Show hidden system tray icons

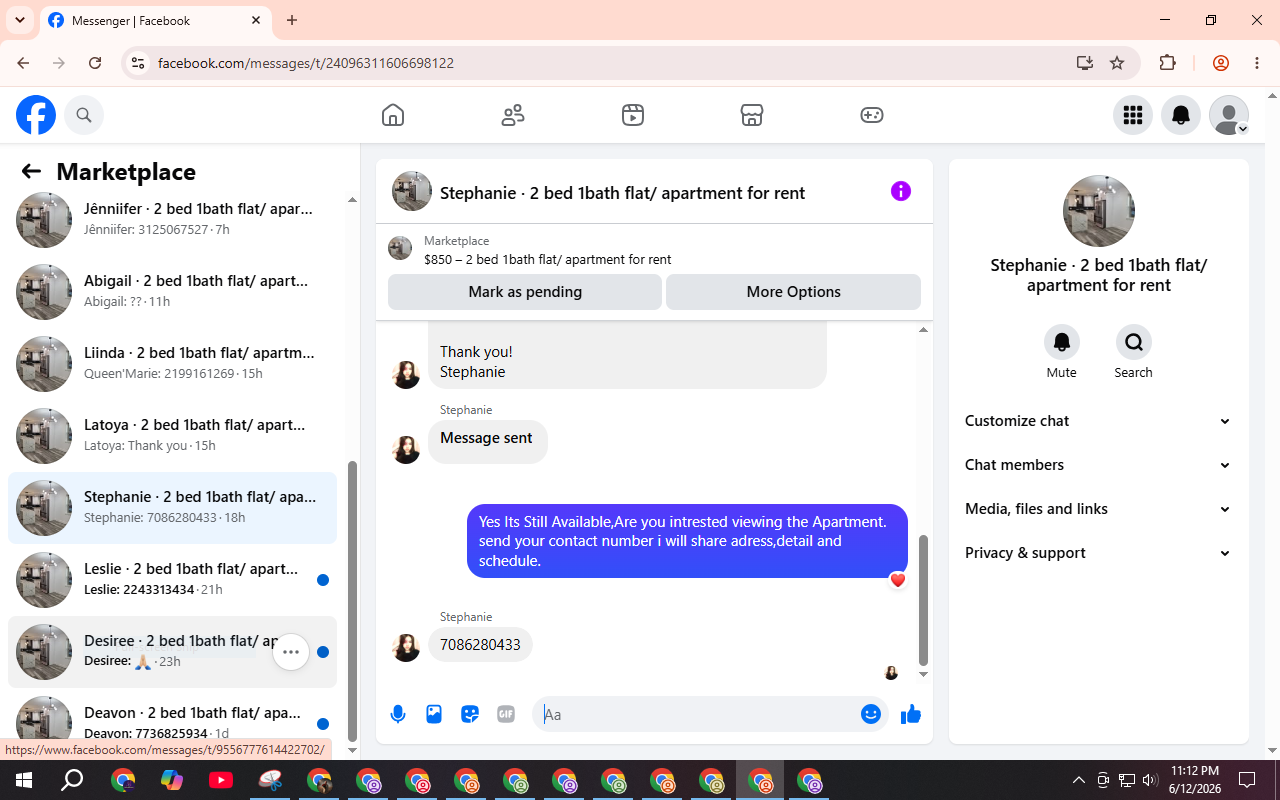(1078, 780)
